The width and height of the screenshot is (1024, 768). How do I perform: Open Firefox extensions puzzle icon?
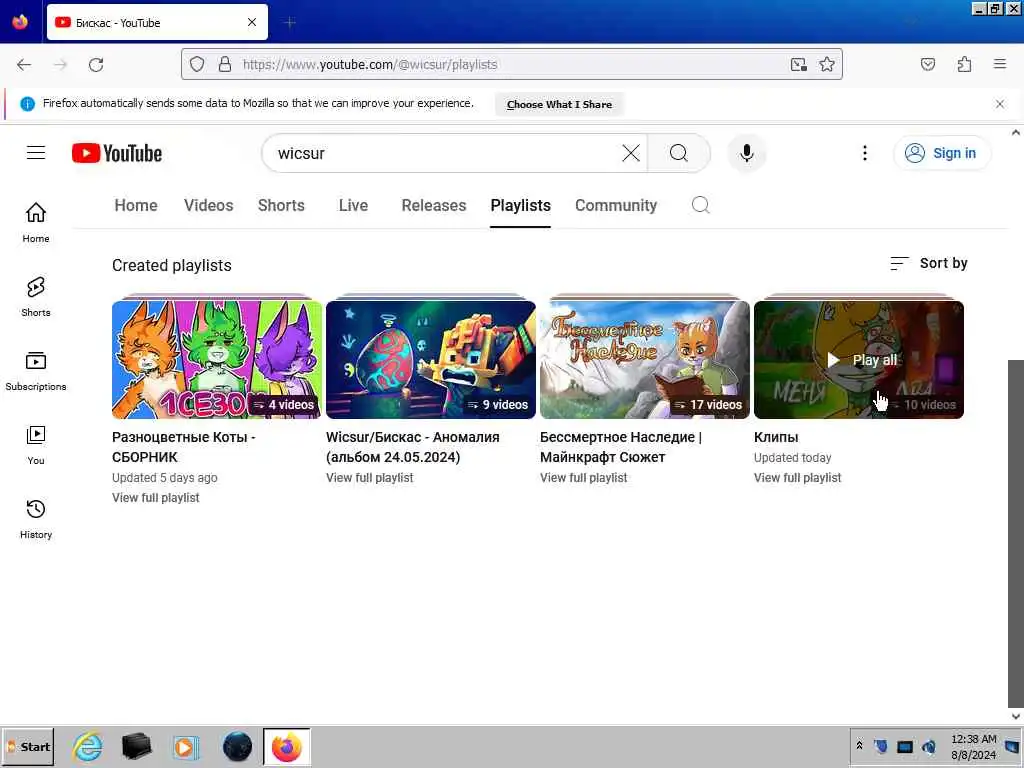click(x=964, y=64)
